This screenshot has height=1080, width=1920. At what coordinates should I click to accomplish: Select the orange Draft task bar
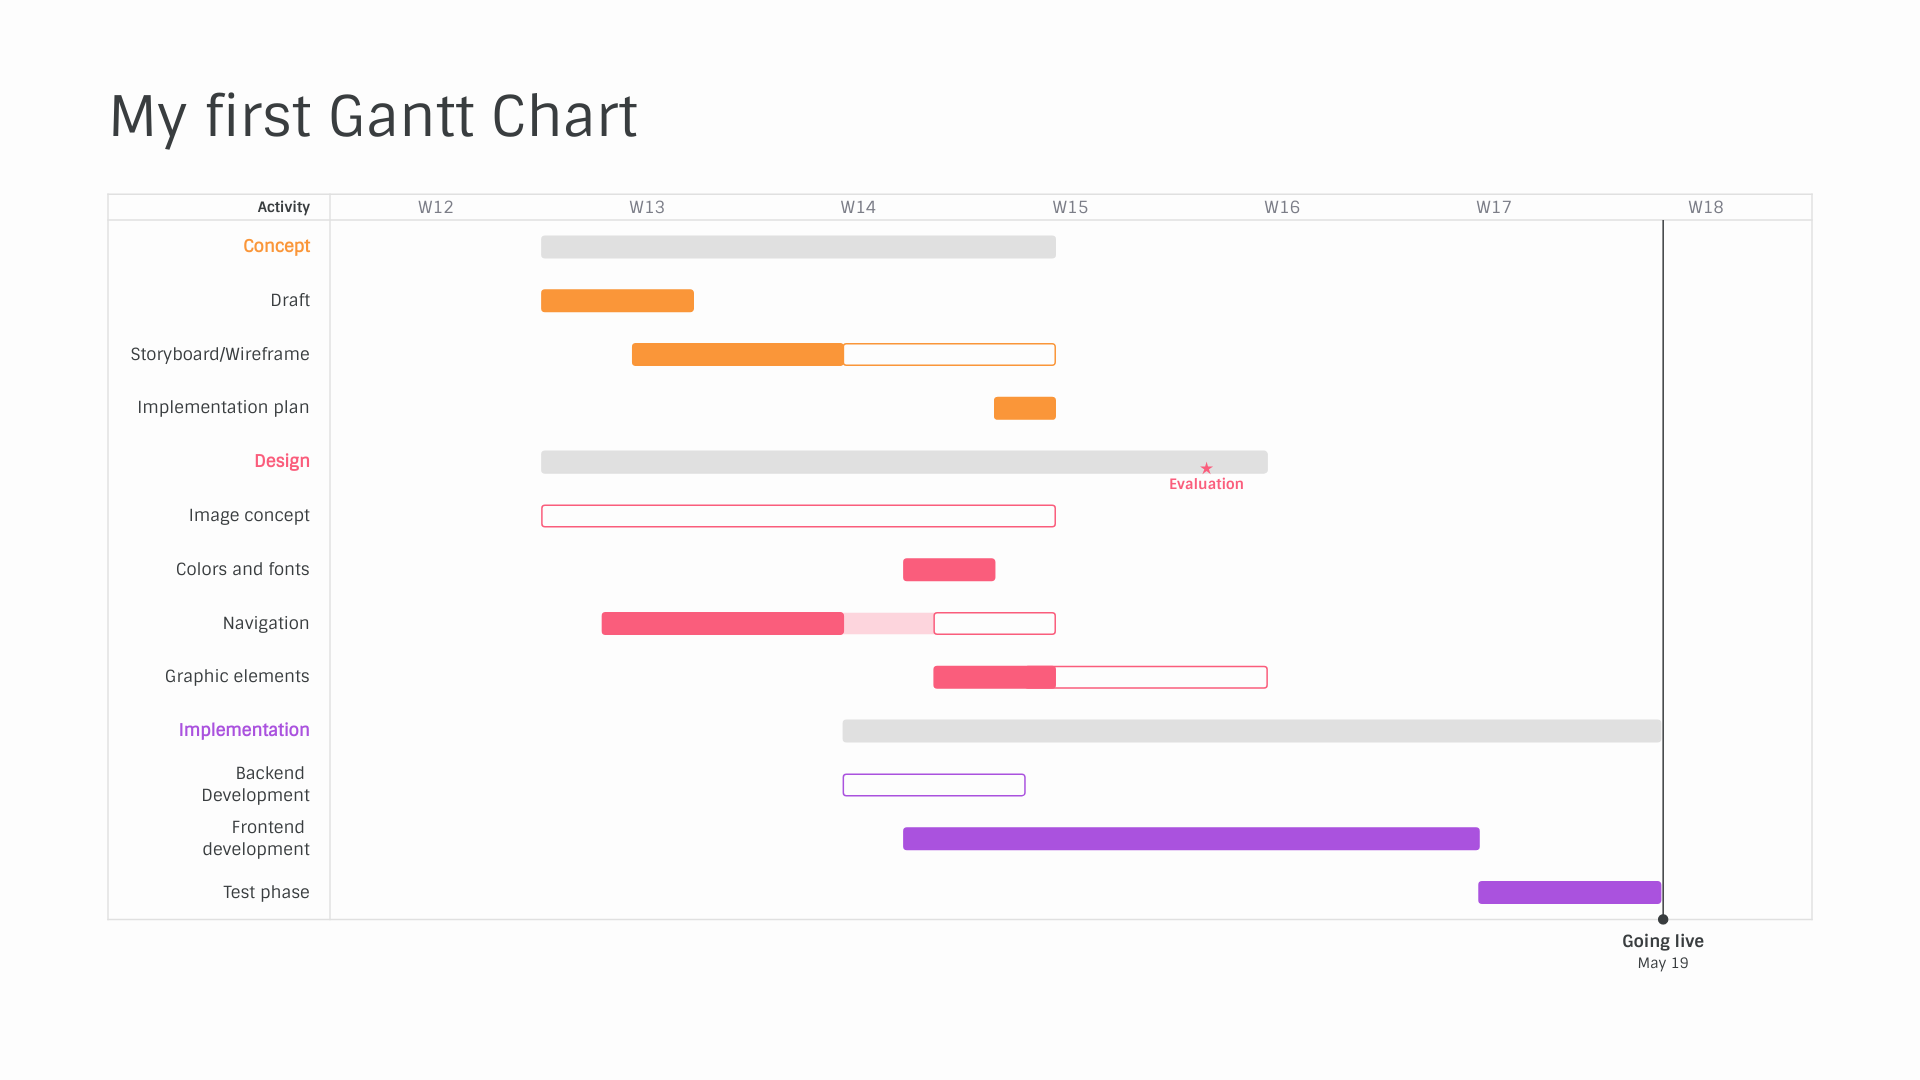click(617, 301)
